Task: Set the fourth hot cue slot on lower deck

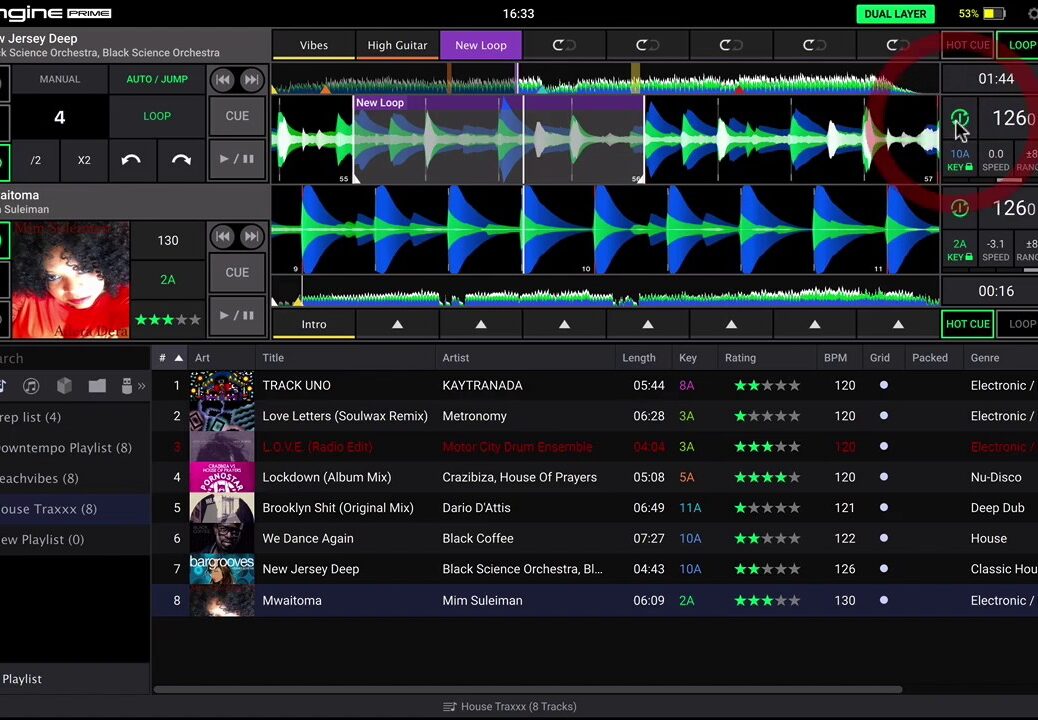Action: (564, 324)
